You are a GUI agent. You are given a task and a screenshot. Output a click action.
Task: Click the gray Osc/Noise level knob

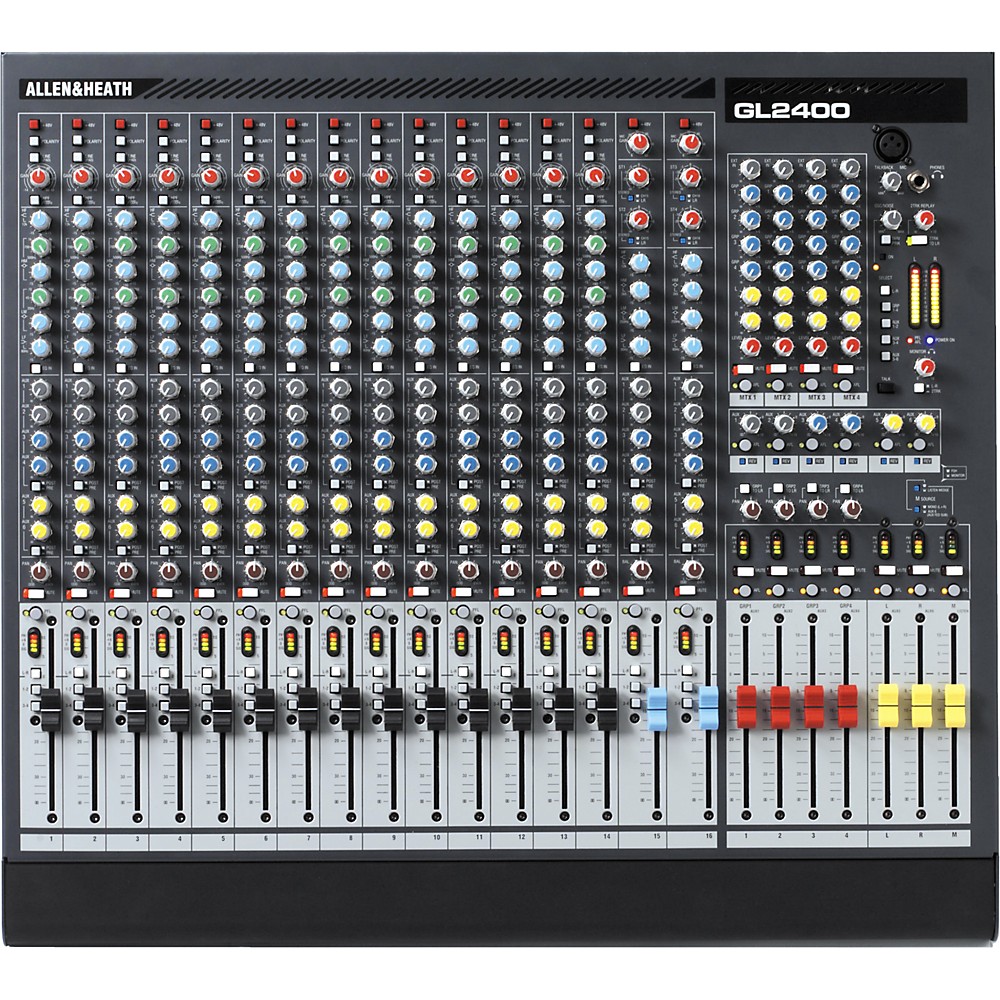click(x=892, y=218)
